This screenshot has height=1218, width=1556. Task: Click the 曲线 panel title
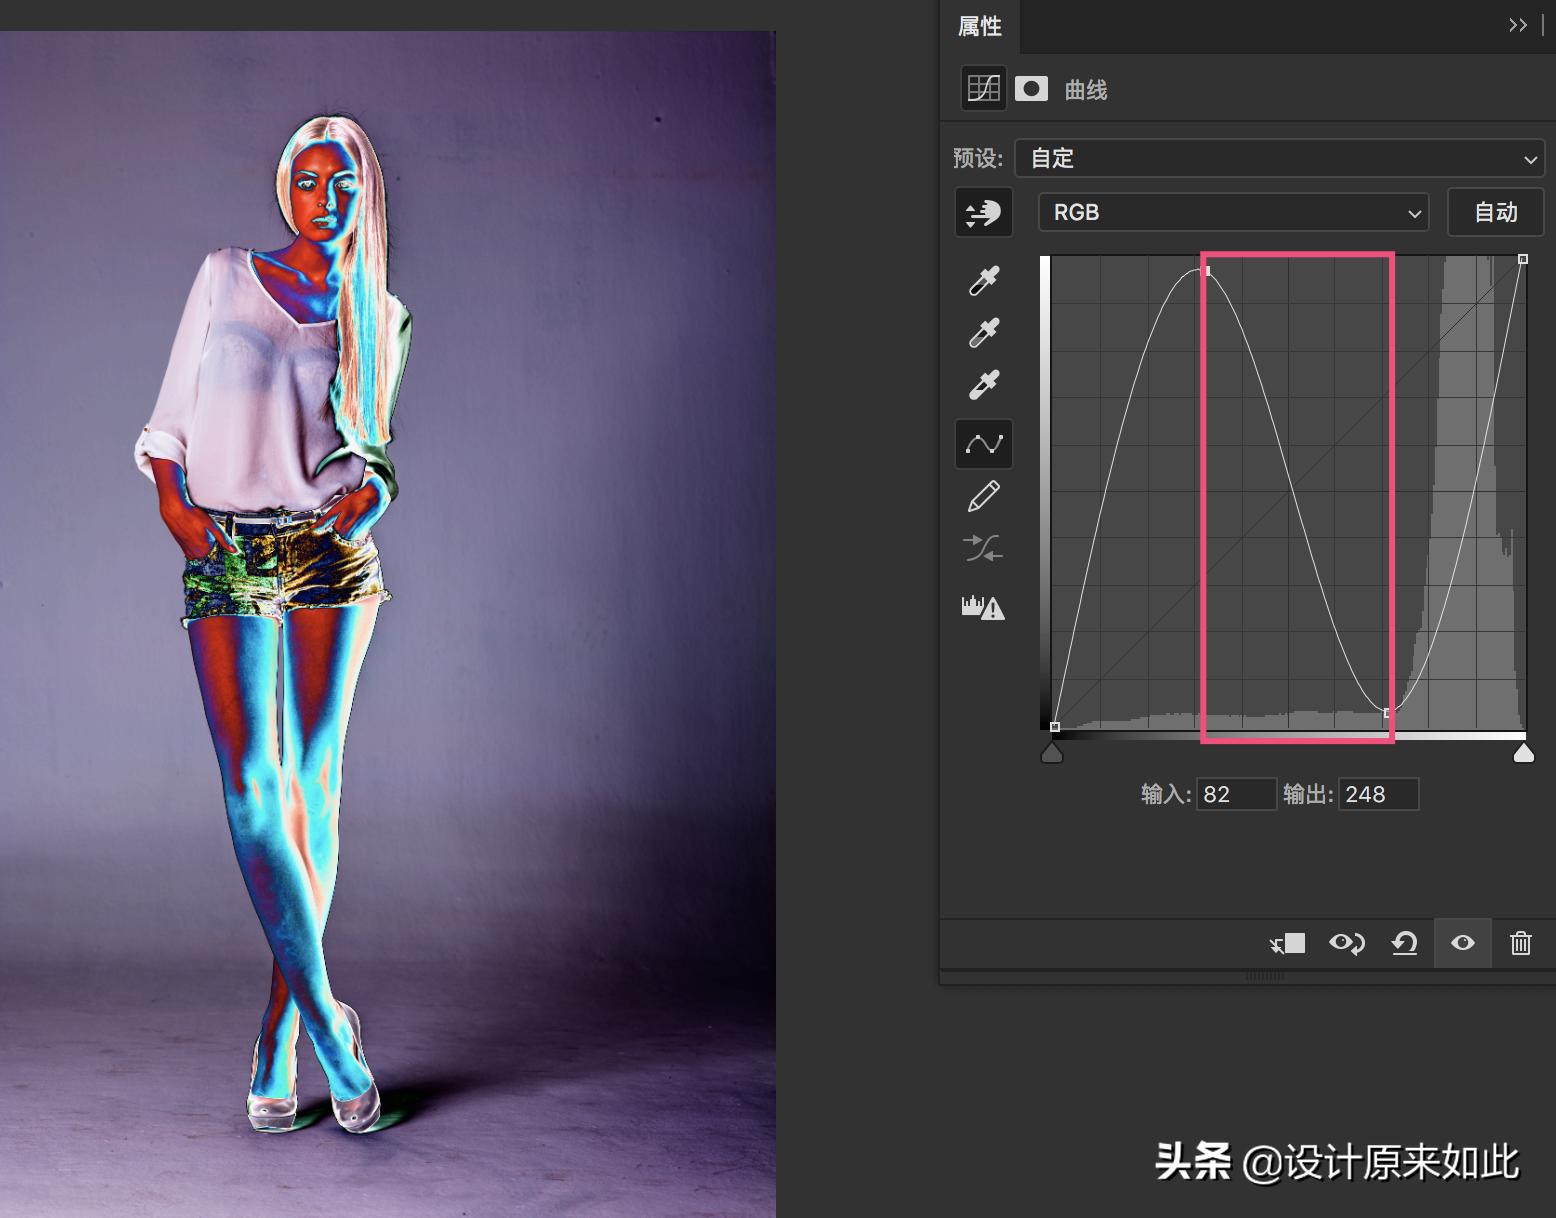pos(1087,88)
